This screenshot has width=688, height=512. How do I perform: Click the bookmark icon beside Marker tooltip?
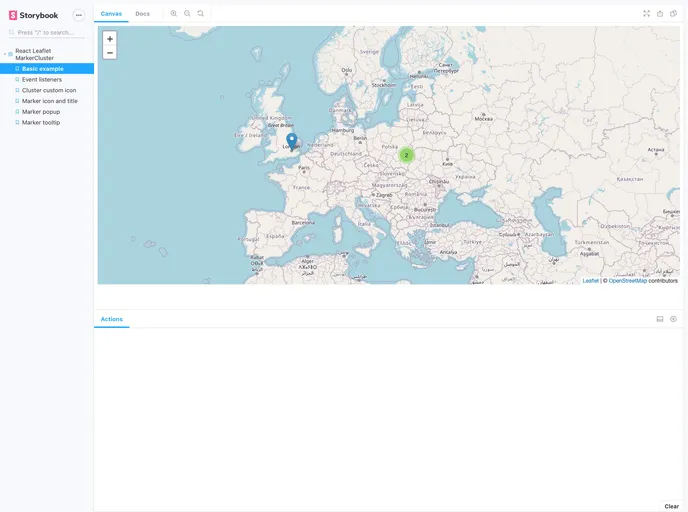[x=18, y=122]
